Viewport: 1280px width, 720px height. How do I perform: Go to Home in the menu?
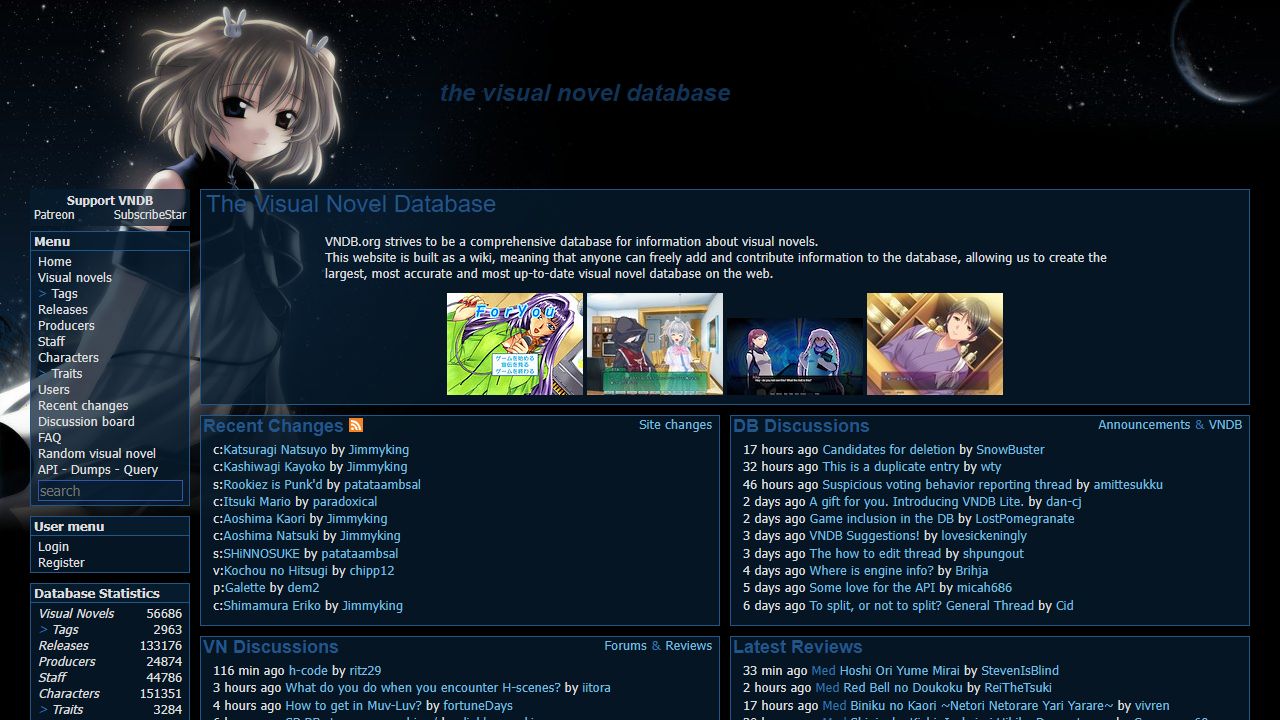click(x=55, y=262)
